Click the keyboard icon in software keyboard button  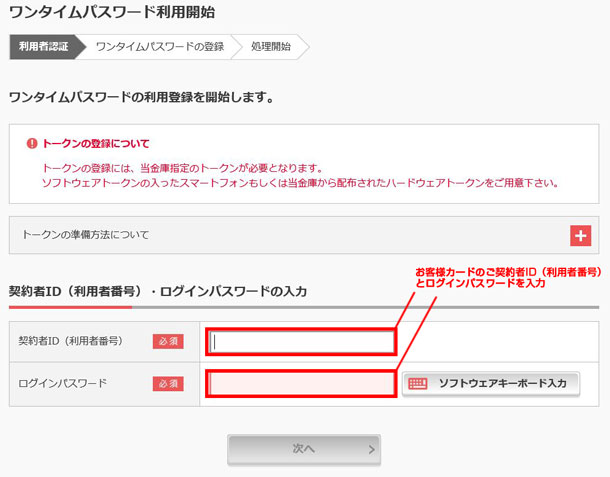pyautogui.click(x=417, y=384)
